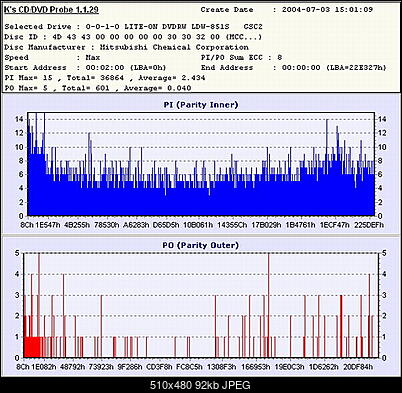Click the 225DEFh label on PI chart axis
The height and width of the screenshot is (393, 402).
(369, 225)
